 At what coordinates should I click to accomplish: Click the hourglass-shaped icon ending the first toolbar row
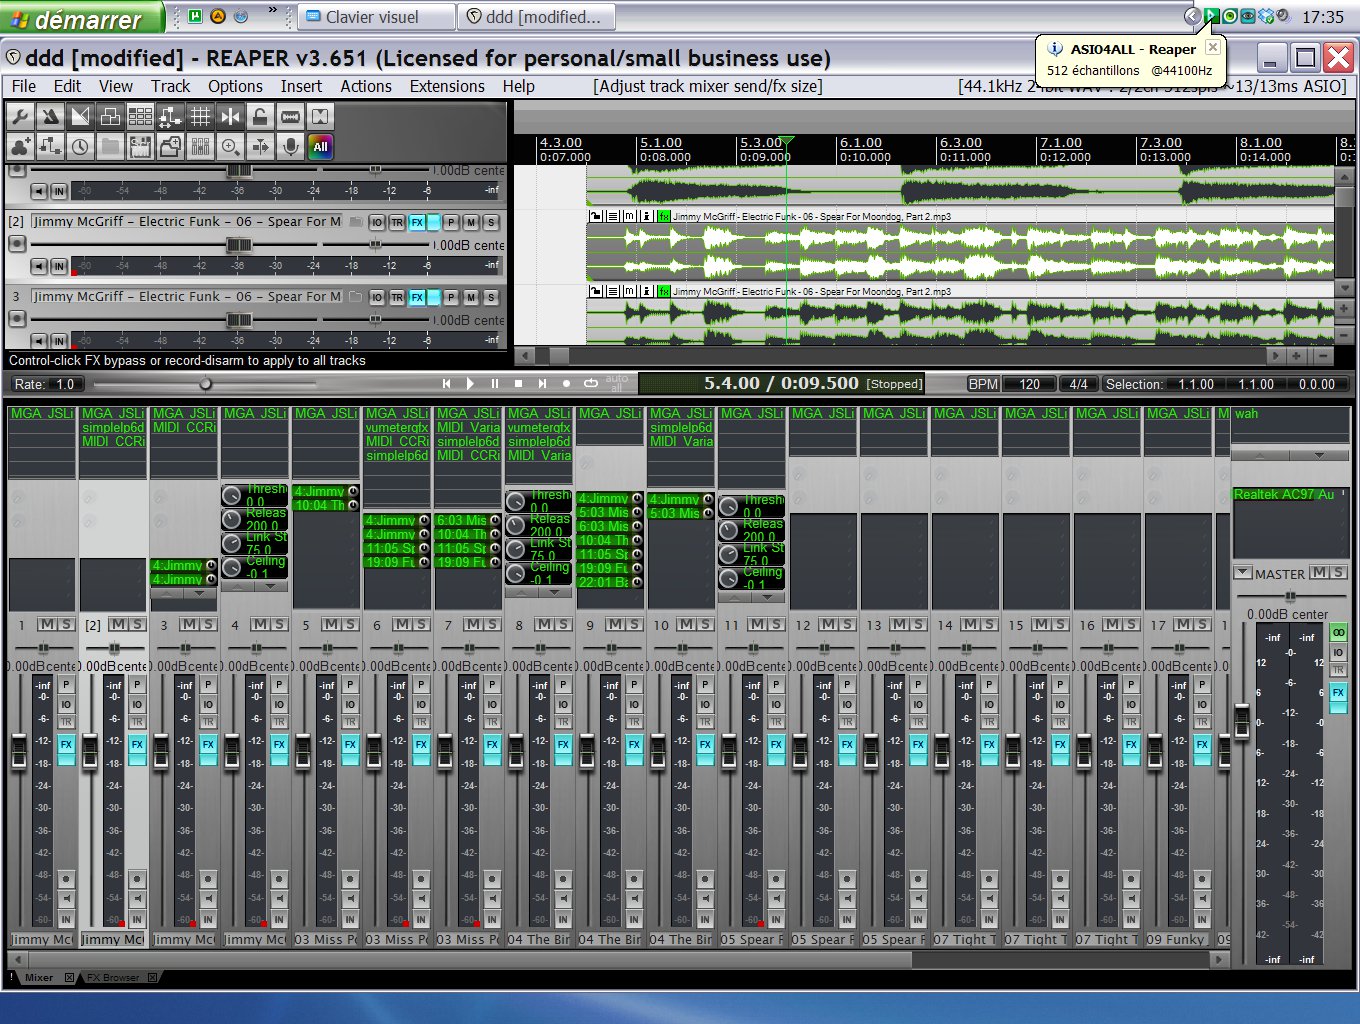[x=320, y=116]
